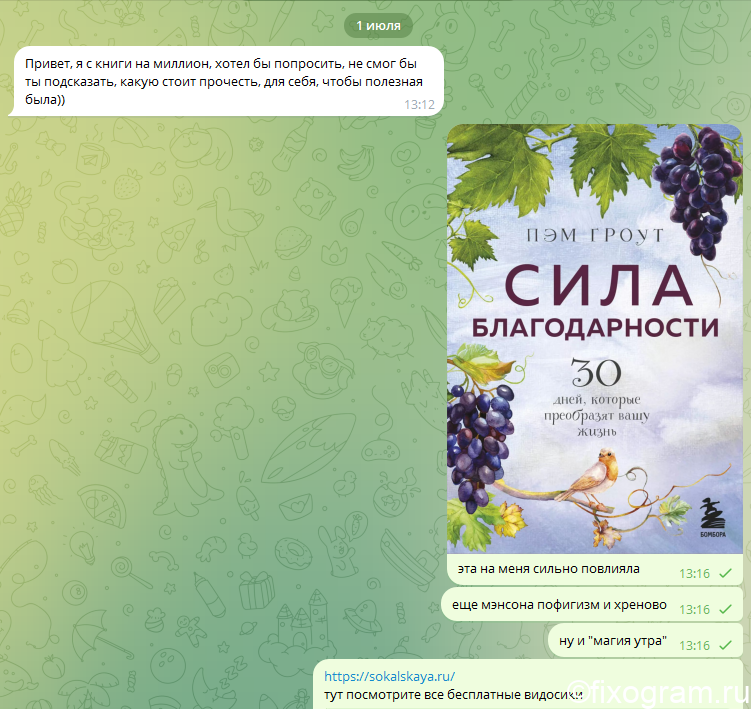Viewport: 751px width, 709px height.
Task: Click the checkmark next to 'магия утра' message
Action: (726, 645)
